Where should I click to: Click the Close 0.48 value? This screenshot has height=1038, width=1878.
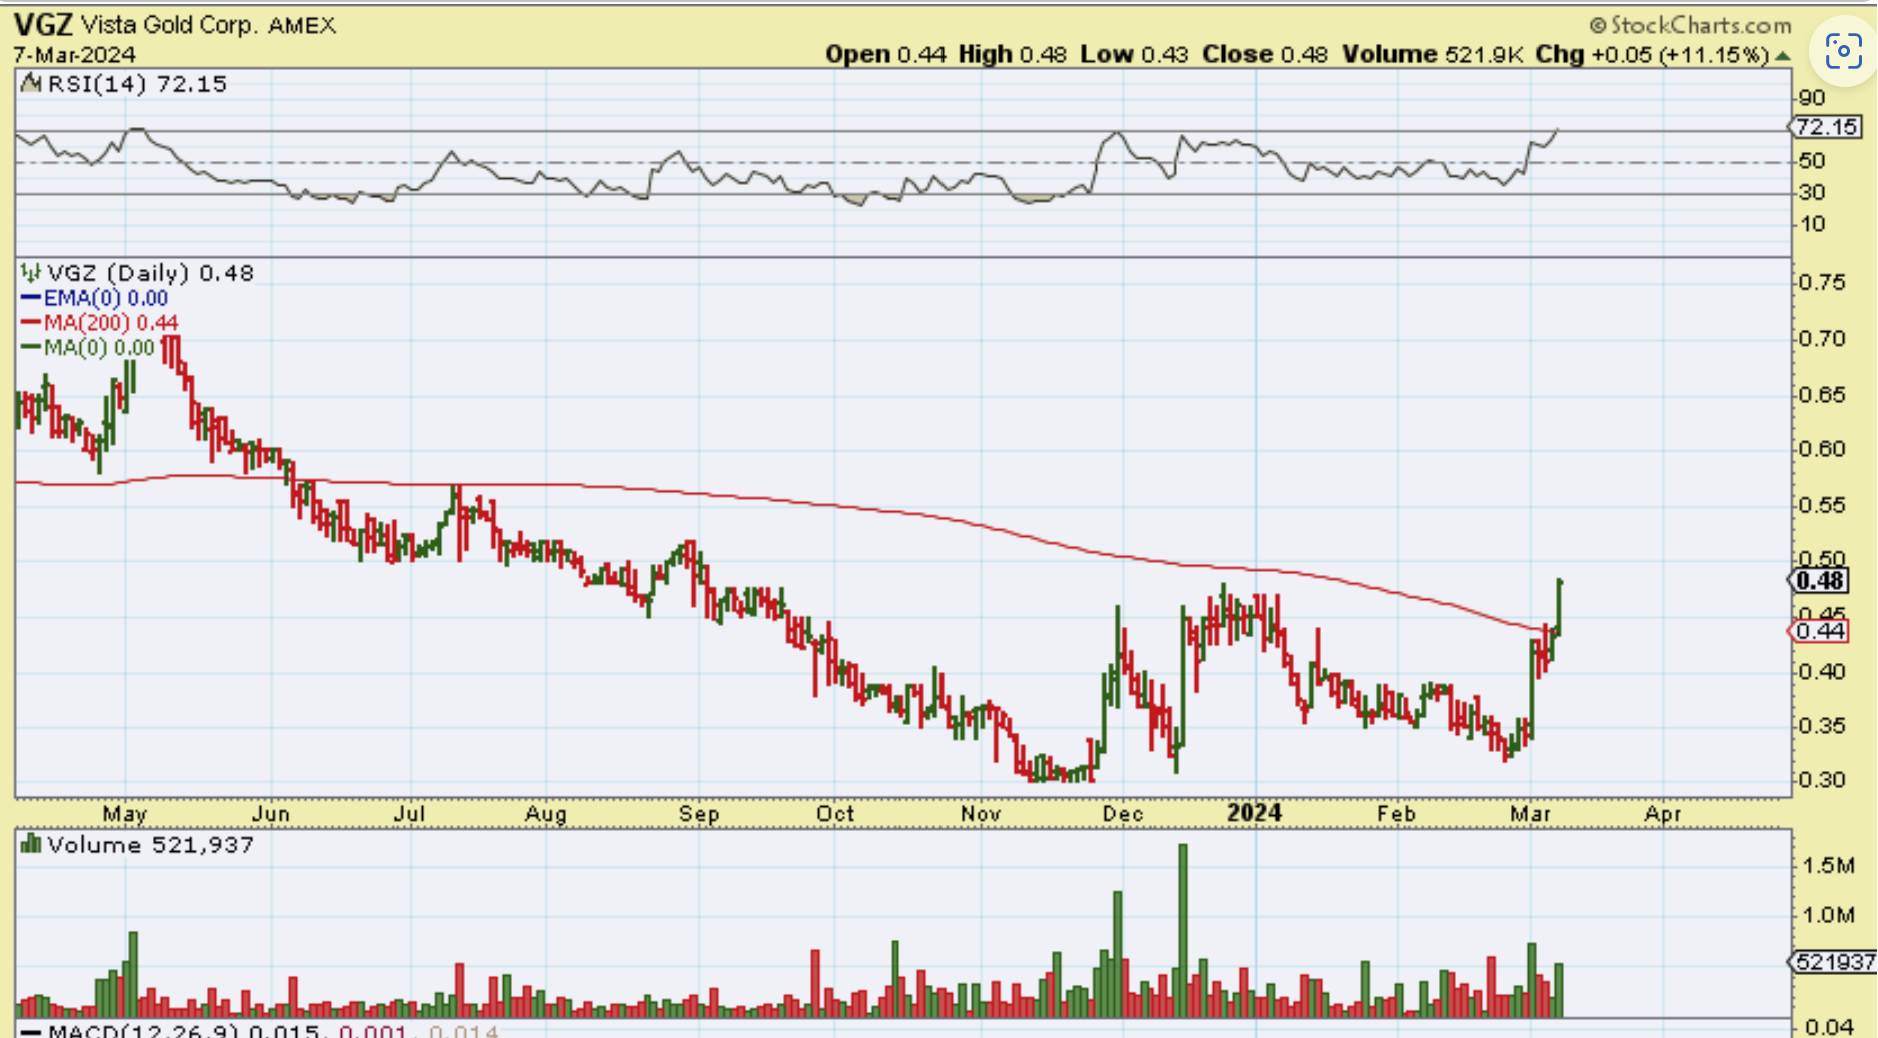[1265, 54]
